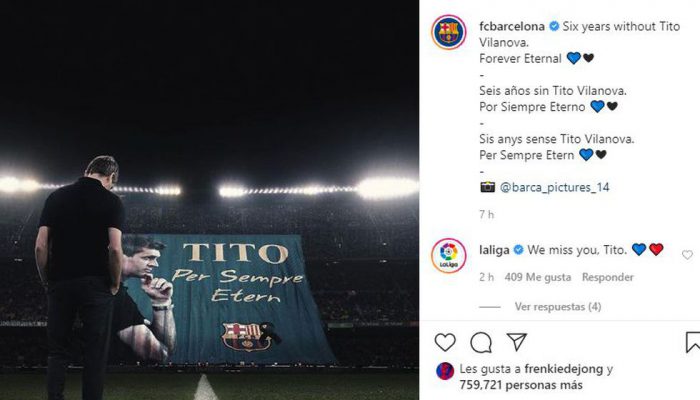
Task: Open the @barca_pictures_14 mention
Action: [554, 187]
